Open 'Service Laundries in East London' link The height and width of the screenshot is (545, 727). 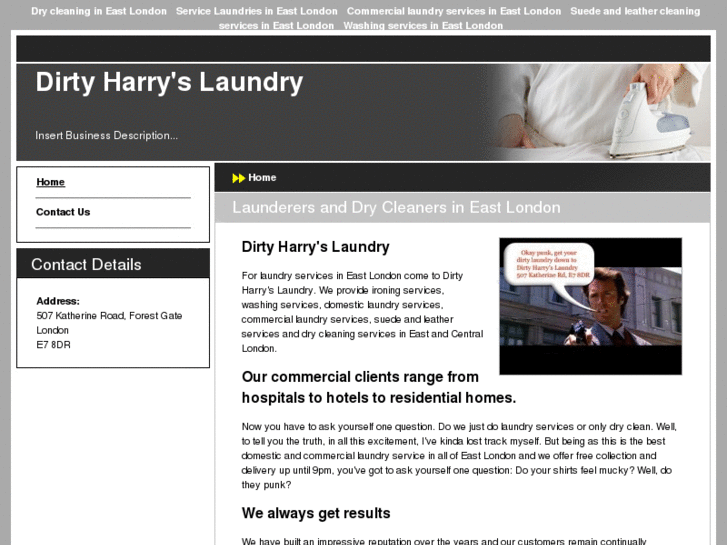coord(256,11)
